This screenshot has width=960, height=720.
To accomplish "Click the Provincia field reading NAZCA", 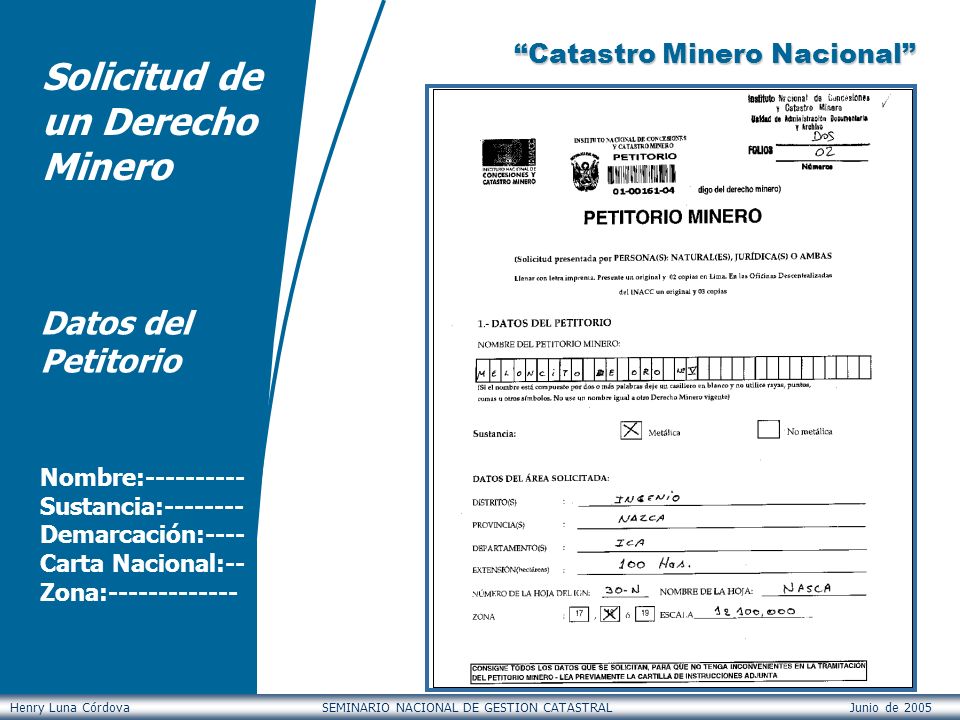I will point(721,519).
